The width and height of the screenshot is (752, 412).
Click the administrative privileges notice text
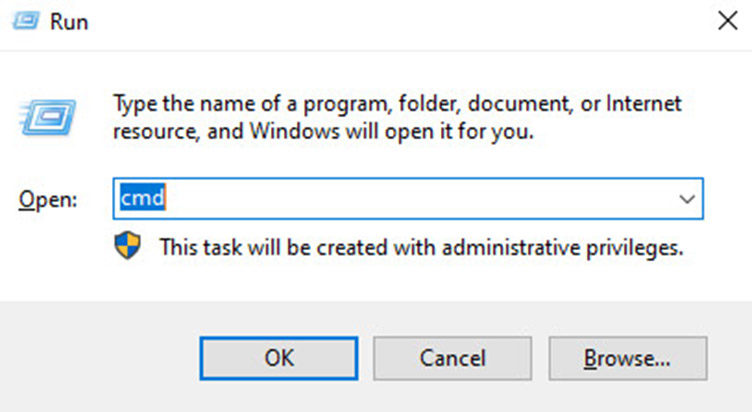pyautogui.click(x=421, y=247)
